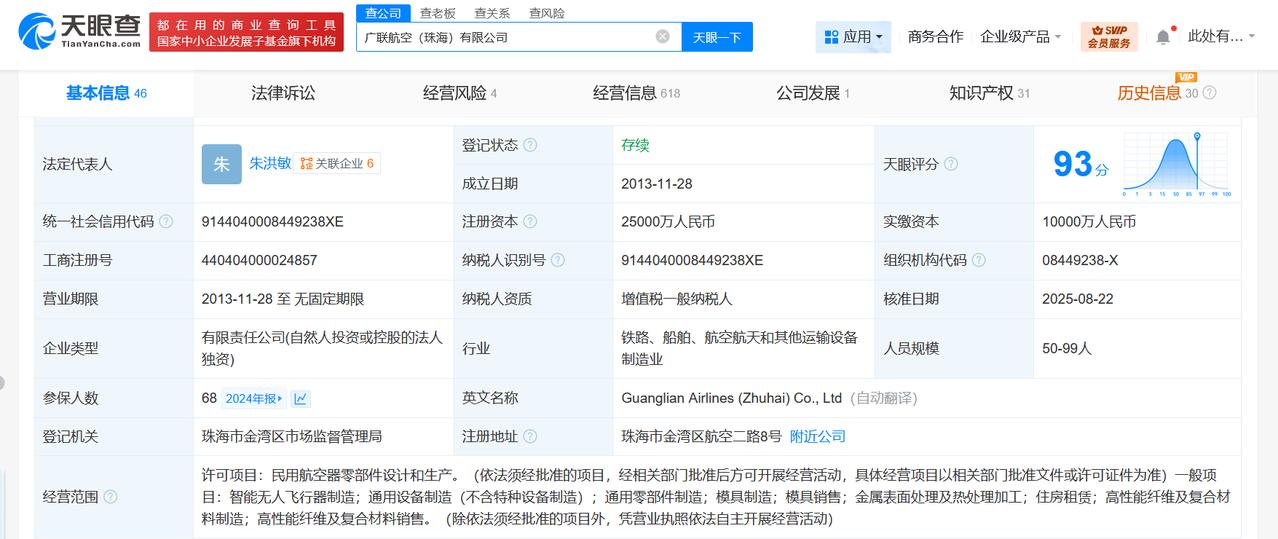Switch to the 查老板 search tab
1278x539 pixels.
[437, 13]
